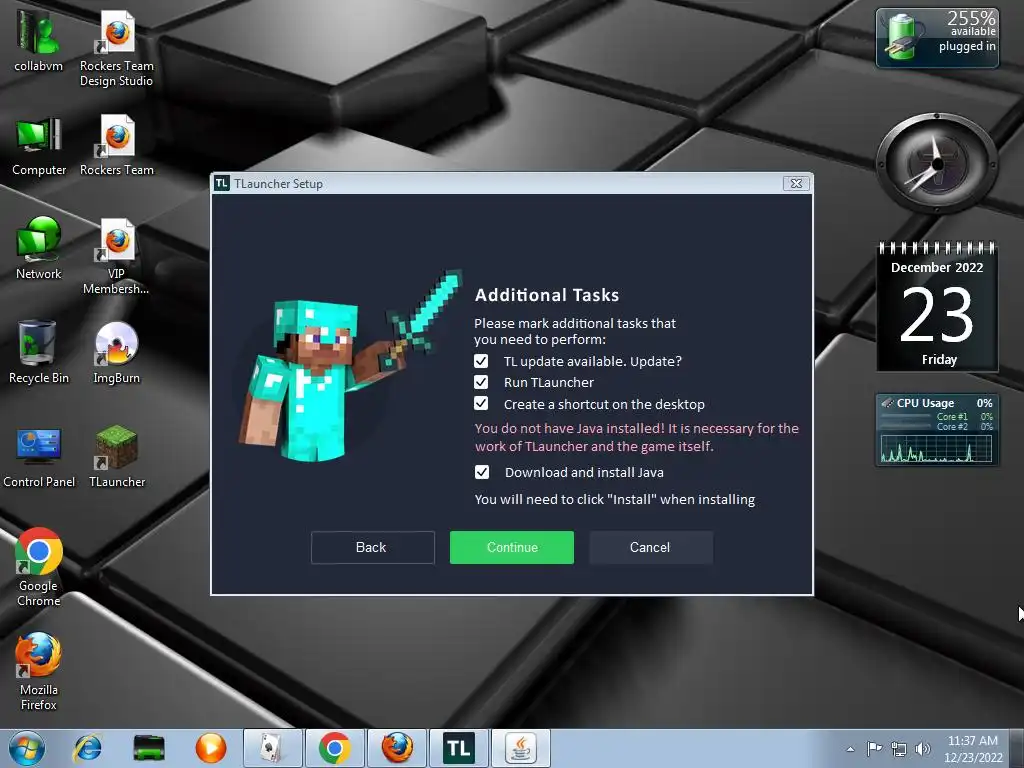Launch Internet Explorer from taskbar
Viewport: 1024px width, 768px height.
[88, 748]
